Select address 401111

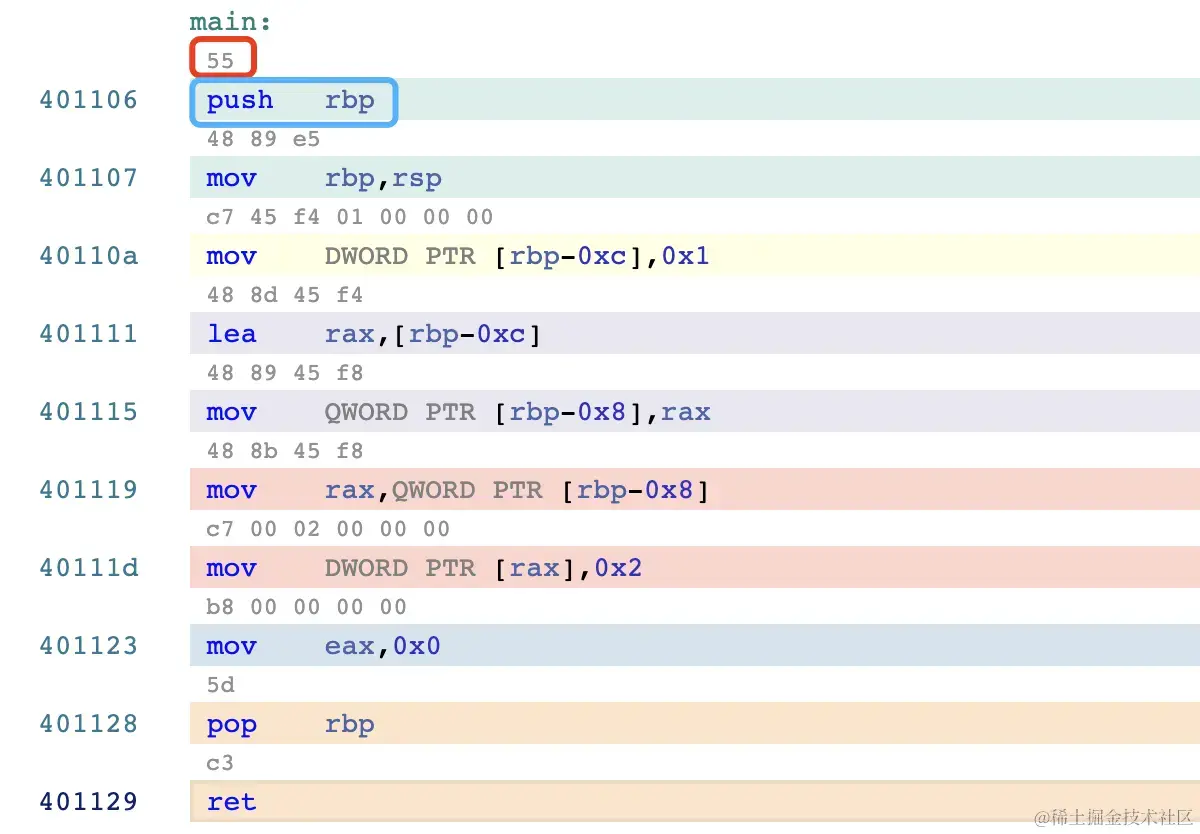pos(89,334)
